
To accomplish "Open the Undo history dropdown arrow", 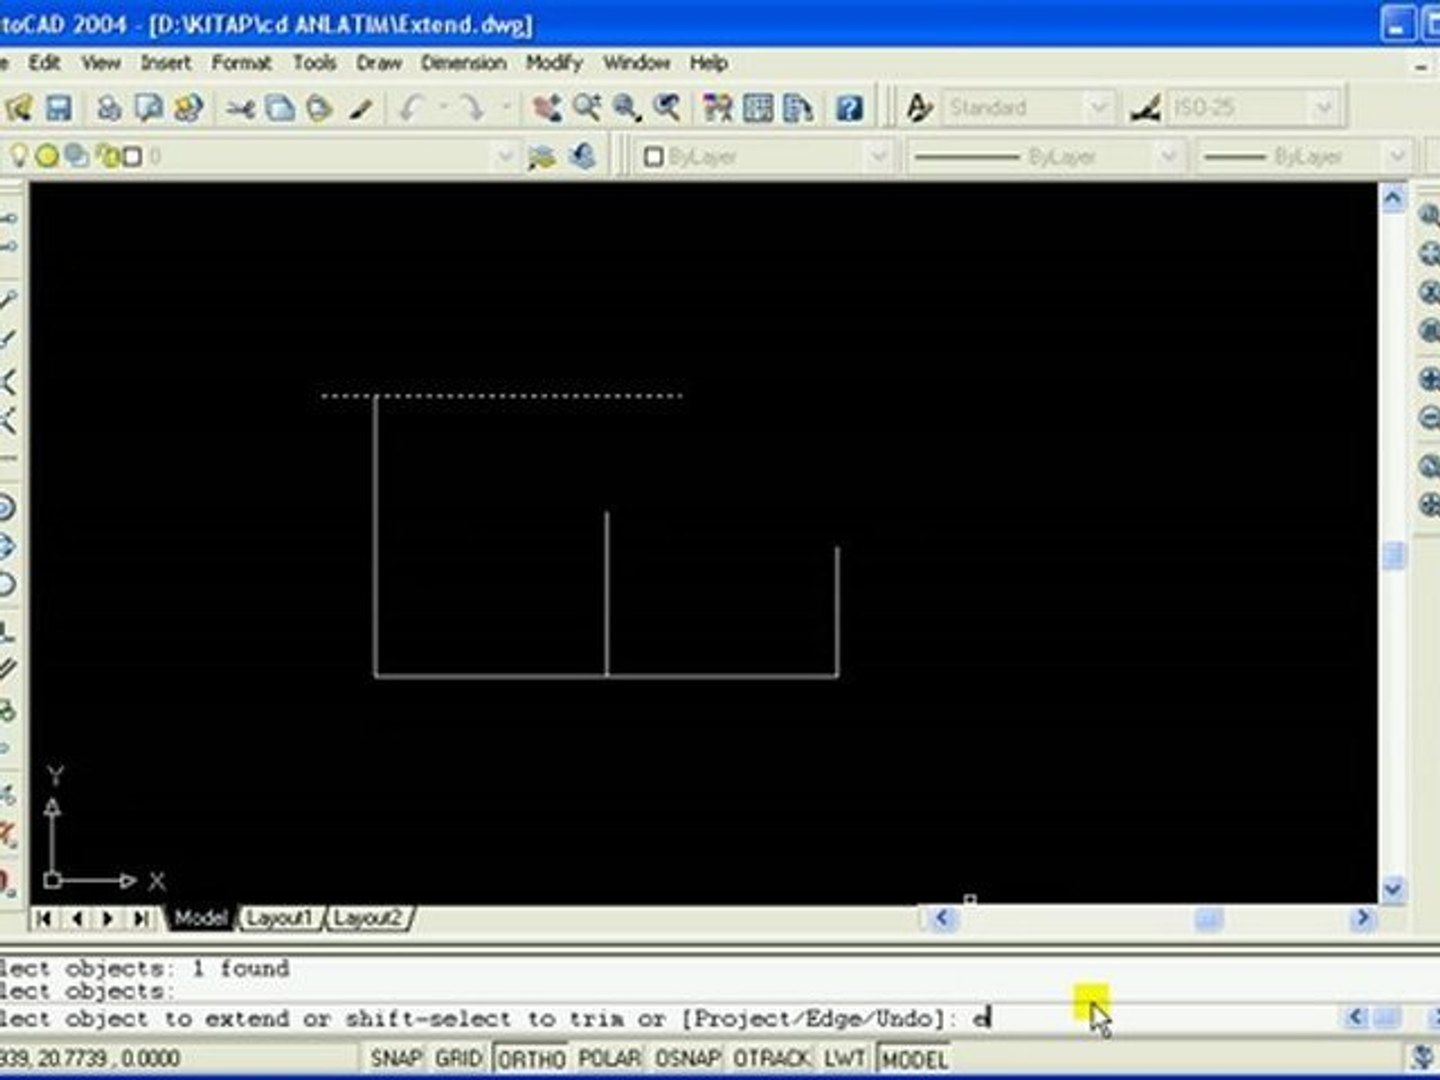I will [443, 107].
